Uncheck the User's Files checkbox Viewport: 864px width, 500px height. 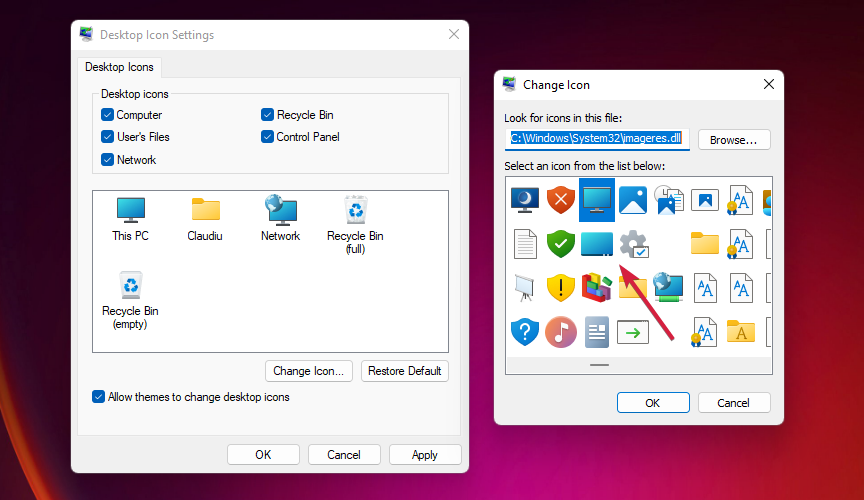click(x=107, y=137)
